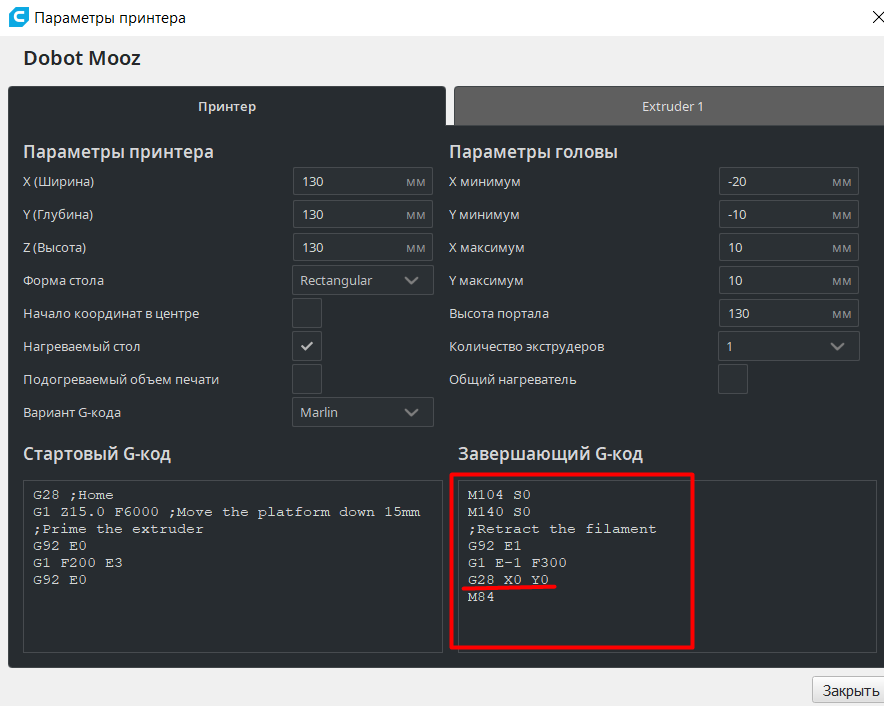Image resolution: width=884 pixels, height=706 pixels.
Task: Switch to the Принтер tab
Action: pos(227,106)
